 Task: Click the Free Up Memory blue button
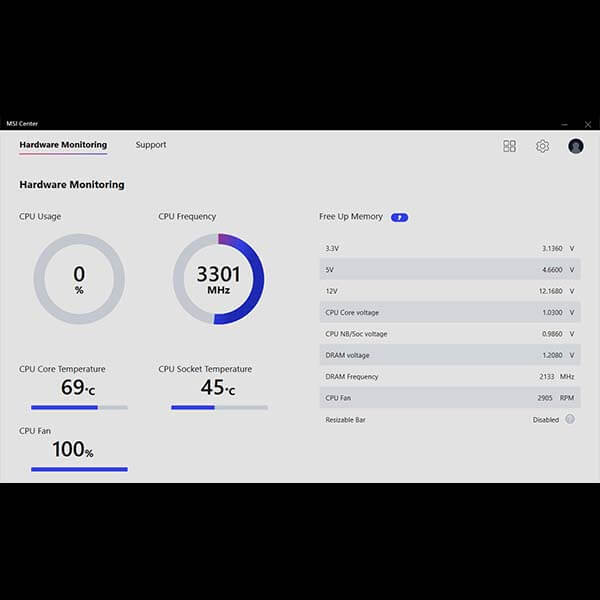click(x=399, y=217)
